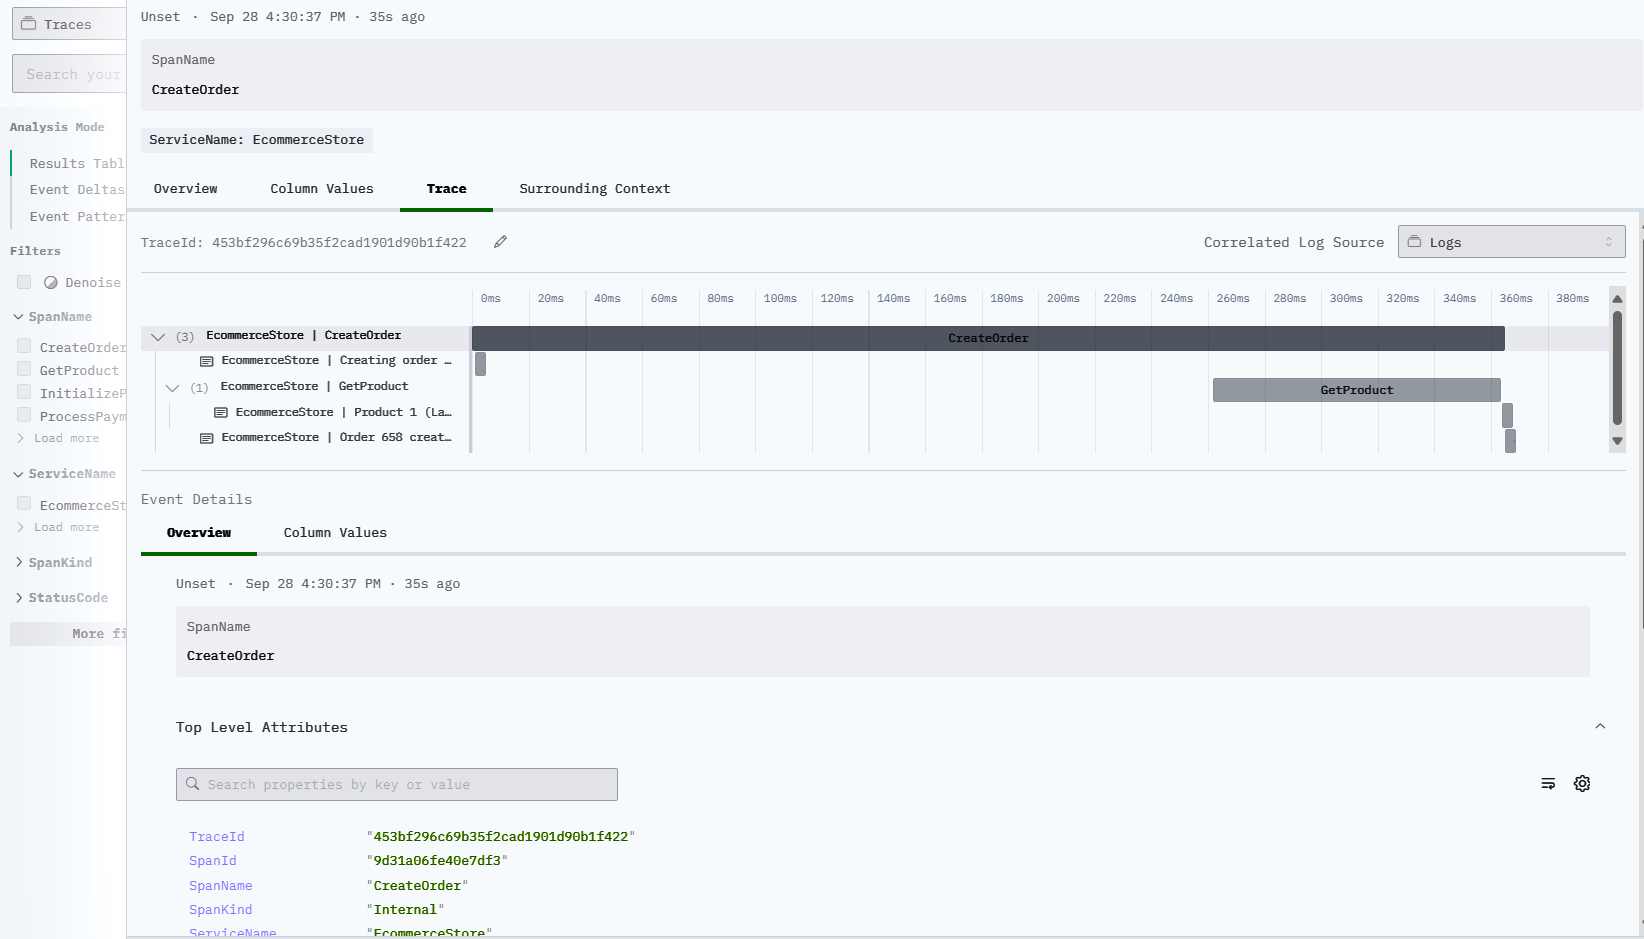Click the ServiceName: EcommerceStore tag
Screen dimensions: 1644x939
coord(257,140)
